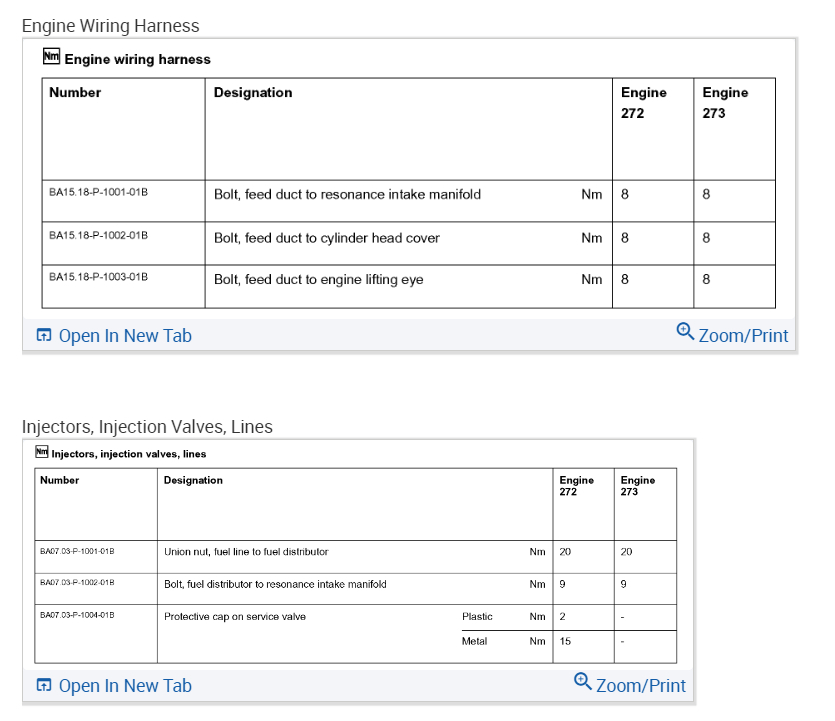Click 'Bolt, feed duct to cylinder head cover' row
The width and height of the screenshot is (835, 721).
tap(327, 238)
